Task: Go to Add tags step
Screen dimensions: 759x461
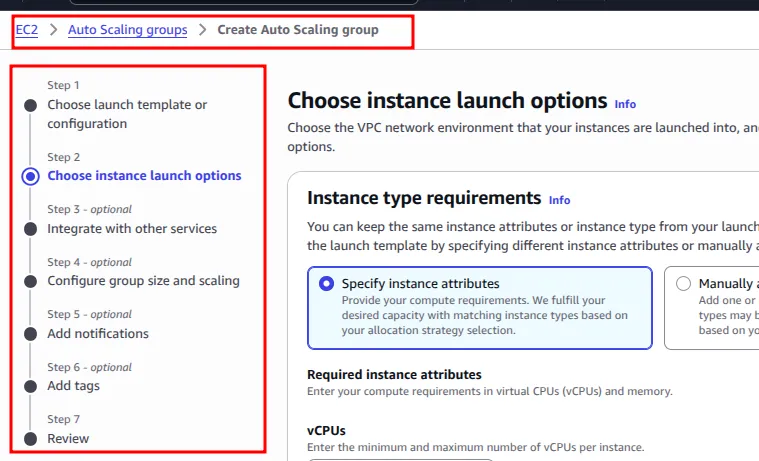Action: point(73,386)
